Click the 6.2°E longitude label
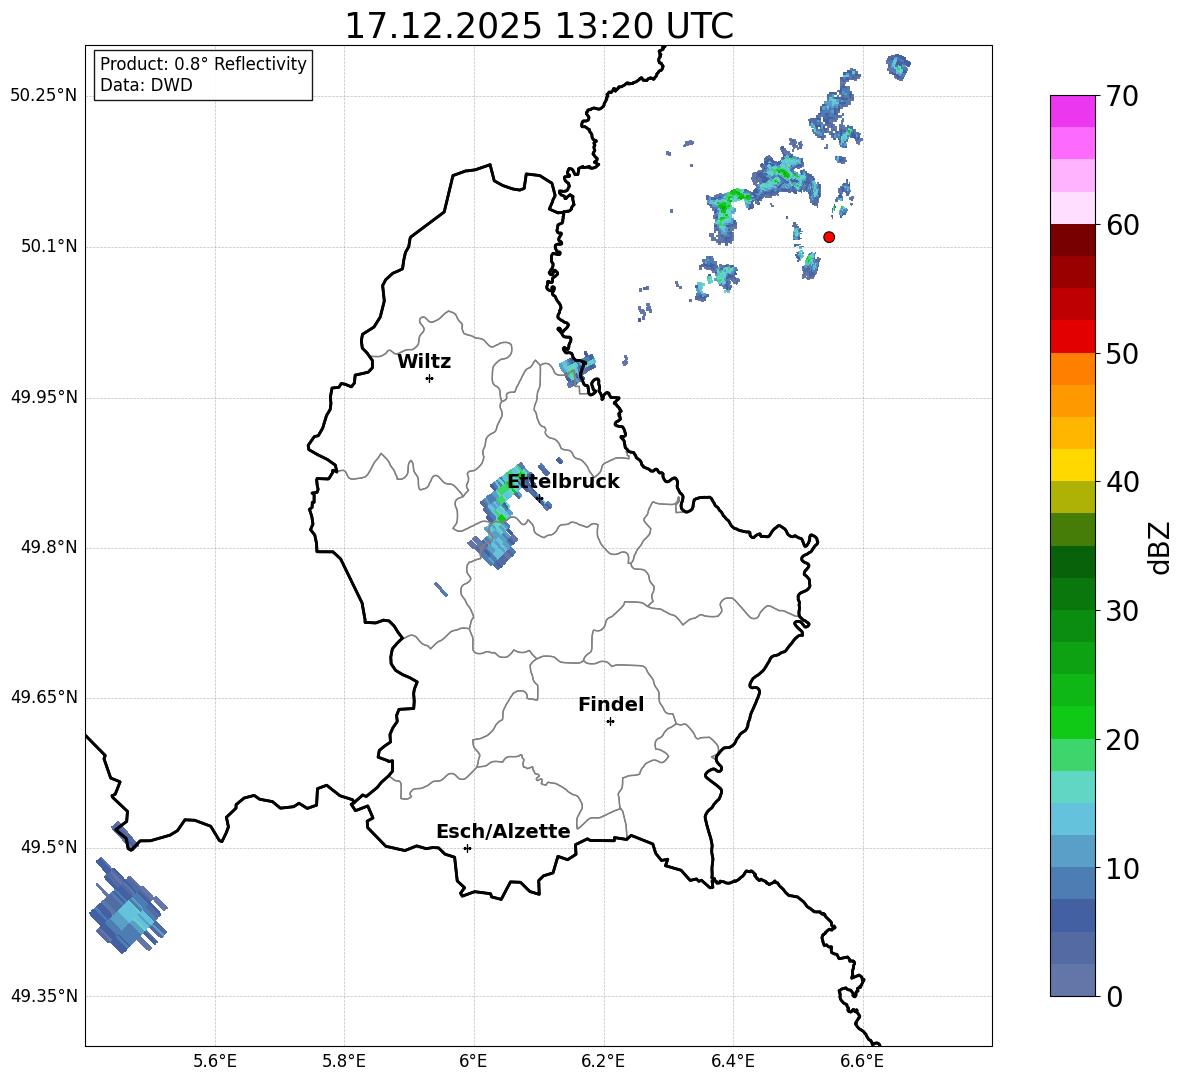This screenshot has height=1081, width=1184. click(x=603, y=1061)
